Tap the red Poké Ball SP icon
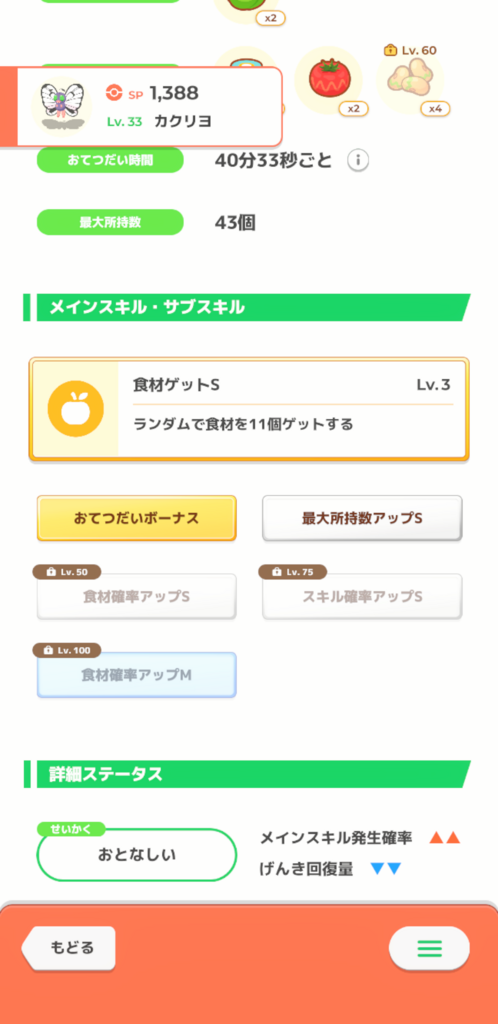 pyautogui.click(x=114, y=93)
